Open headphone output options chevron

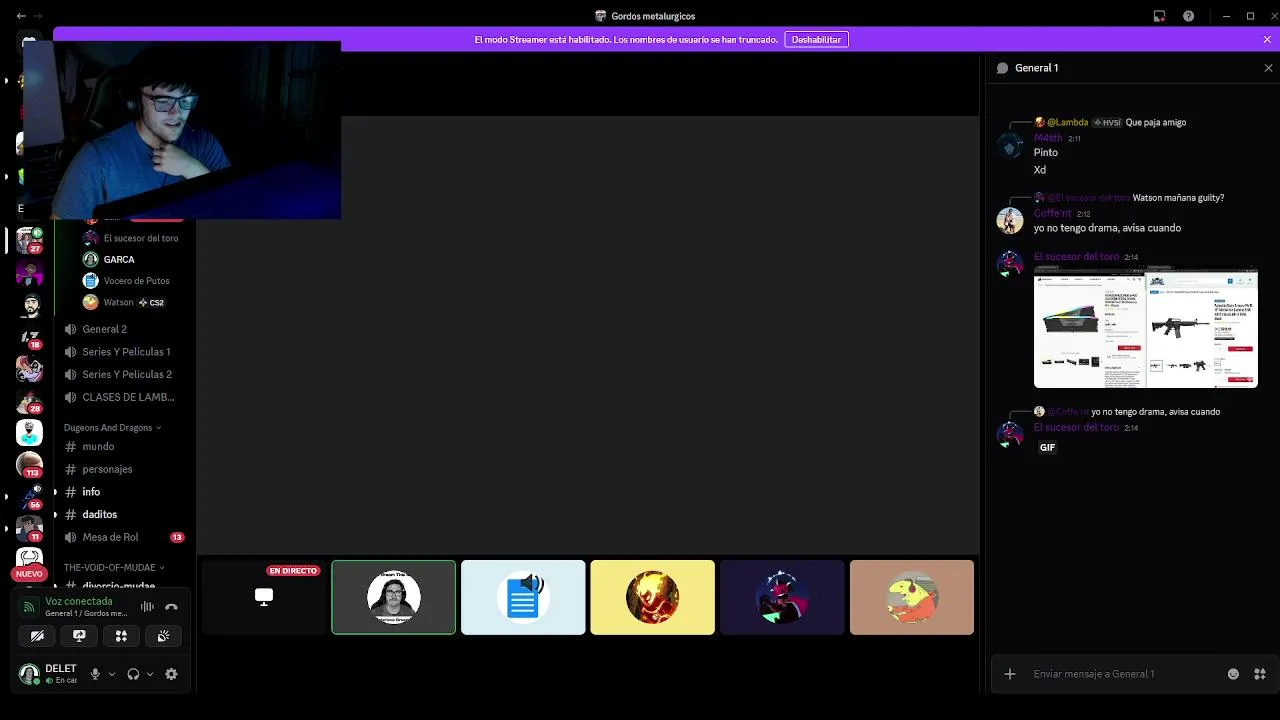click(x=150, y=674)
